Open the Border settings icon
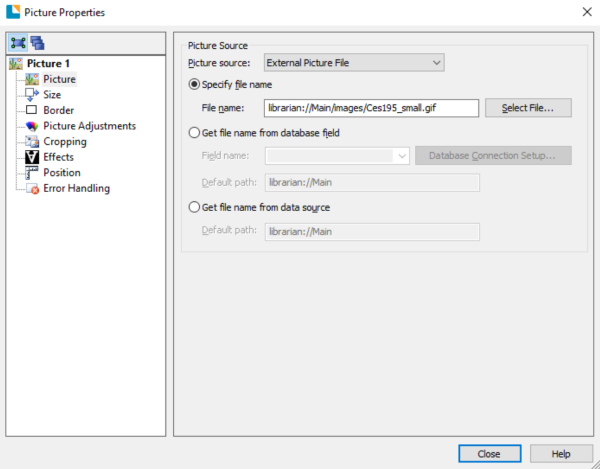This screenshot has height=469, width=600. click(x=31, y=110)
